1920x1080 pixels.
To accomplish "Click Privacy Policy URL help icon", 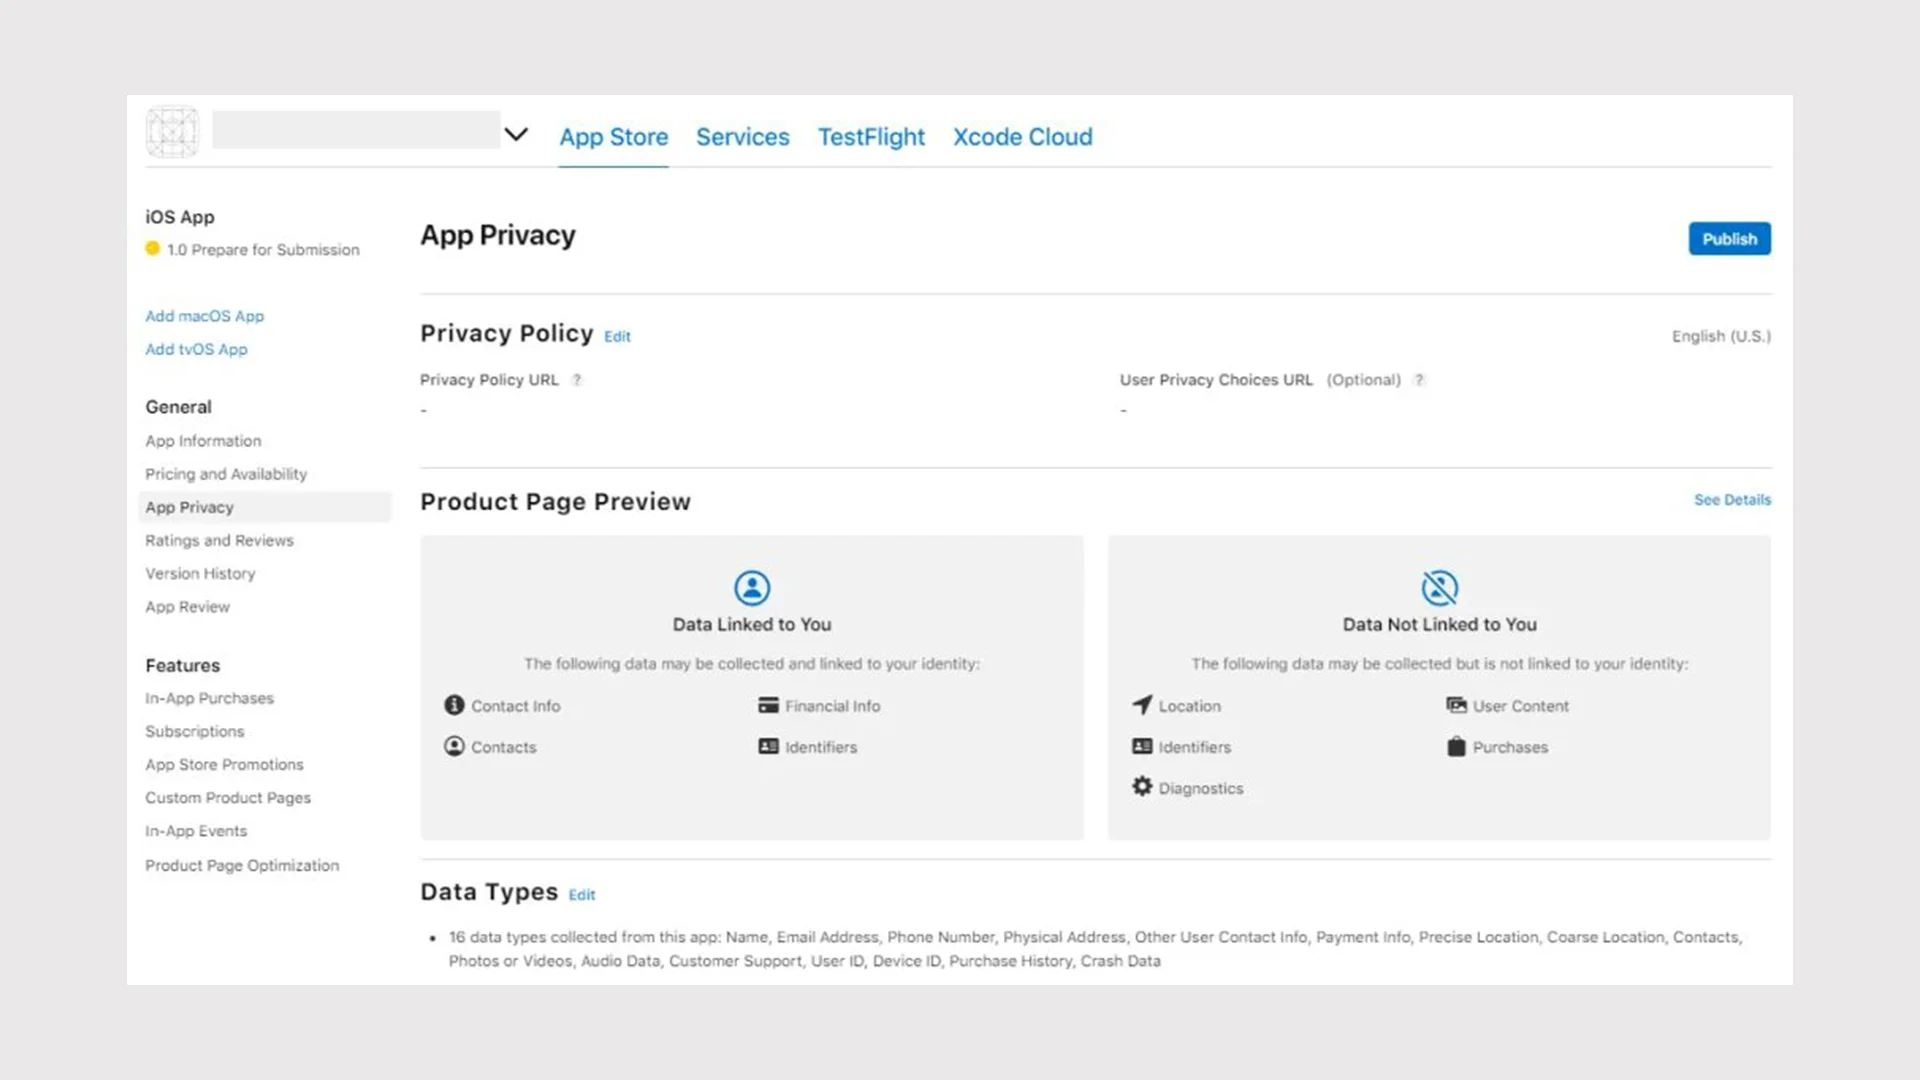I will point(576,380).
